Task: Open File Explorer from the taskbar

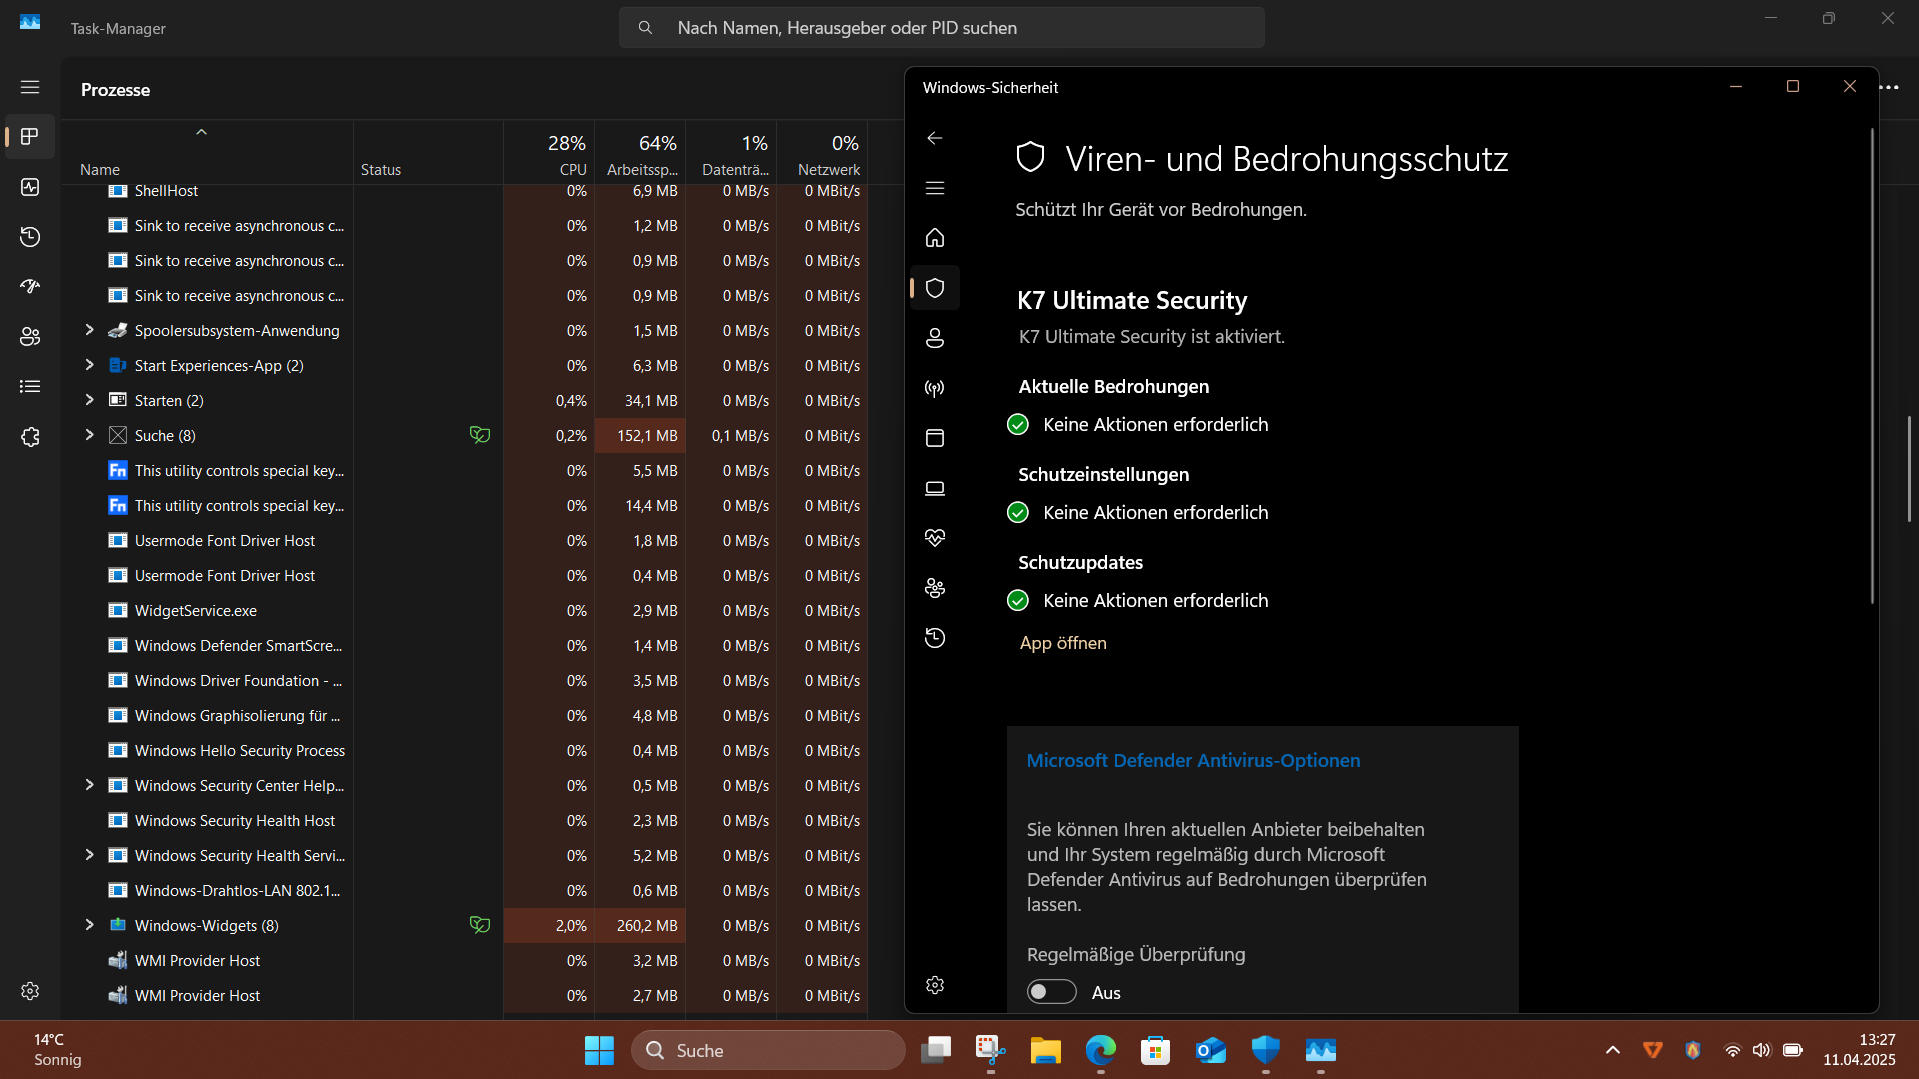Action: pyautogui.click(x=1046, y=1050)
